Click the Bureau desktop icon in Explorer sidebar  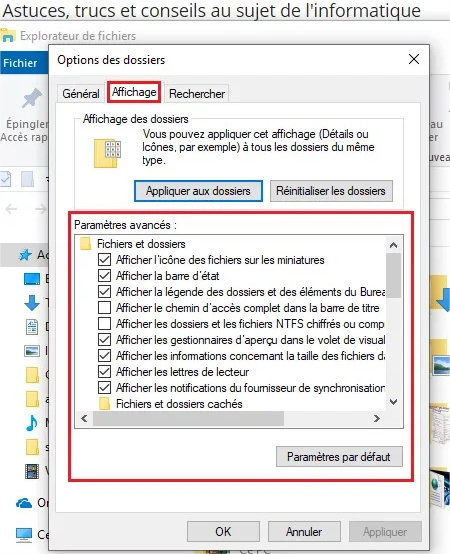point(32,279)
